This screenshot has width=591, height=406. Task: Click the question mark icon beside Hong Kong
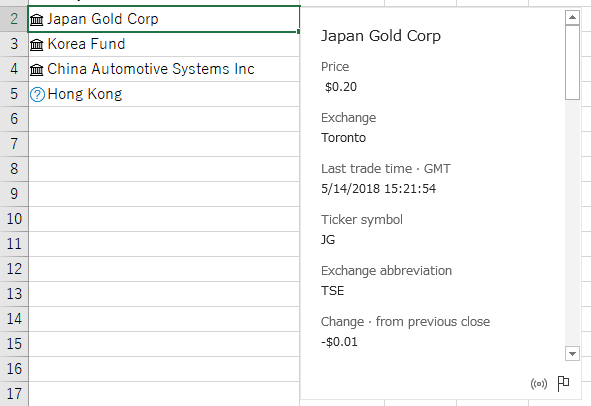pyautogui.click(x=37, y=95)
